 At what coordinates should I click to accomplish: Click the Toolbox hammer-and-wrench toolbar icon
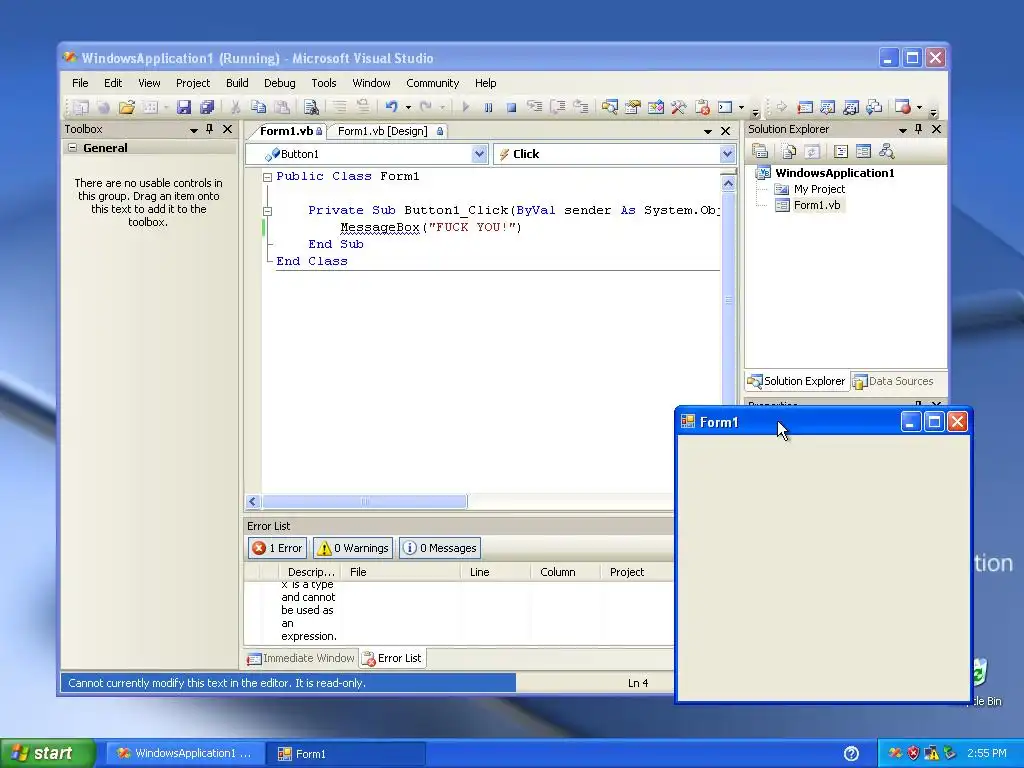[x=679, y=107]
